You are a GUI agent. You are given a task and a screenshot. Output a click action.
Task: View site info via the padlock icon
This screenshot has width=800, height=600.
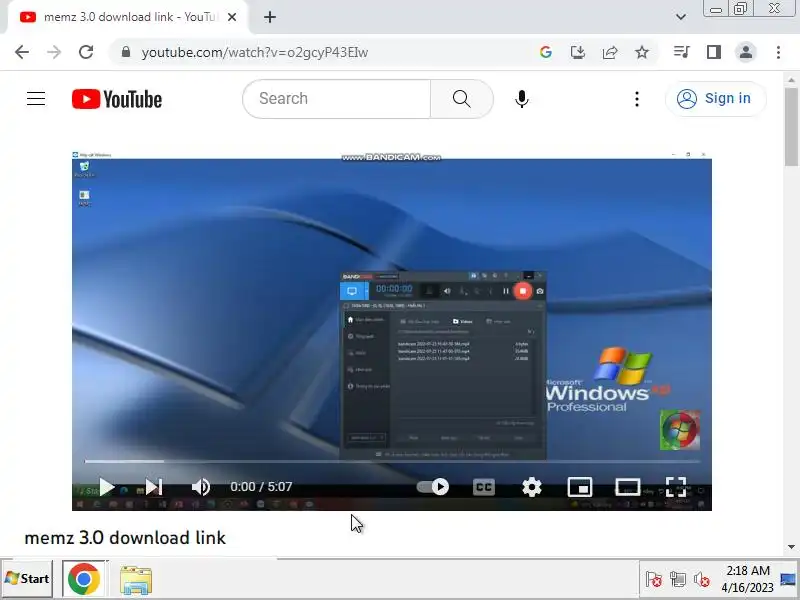point(126,52)
